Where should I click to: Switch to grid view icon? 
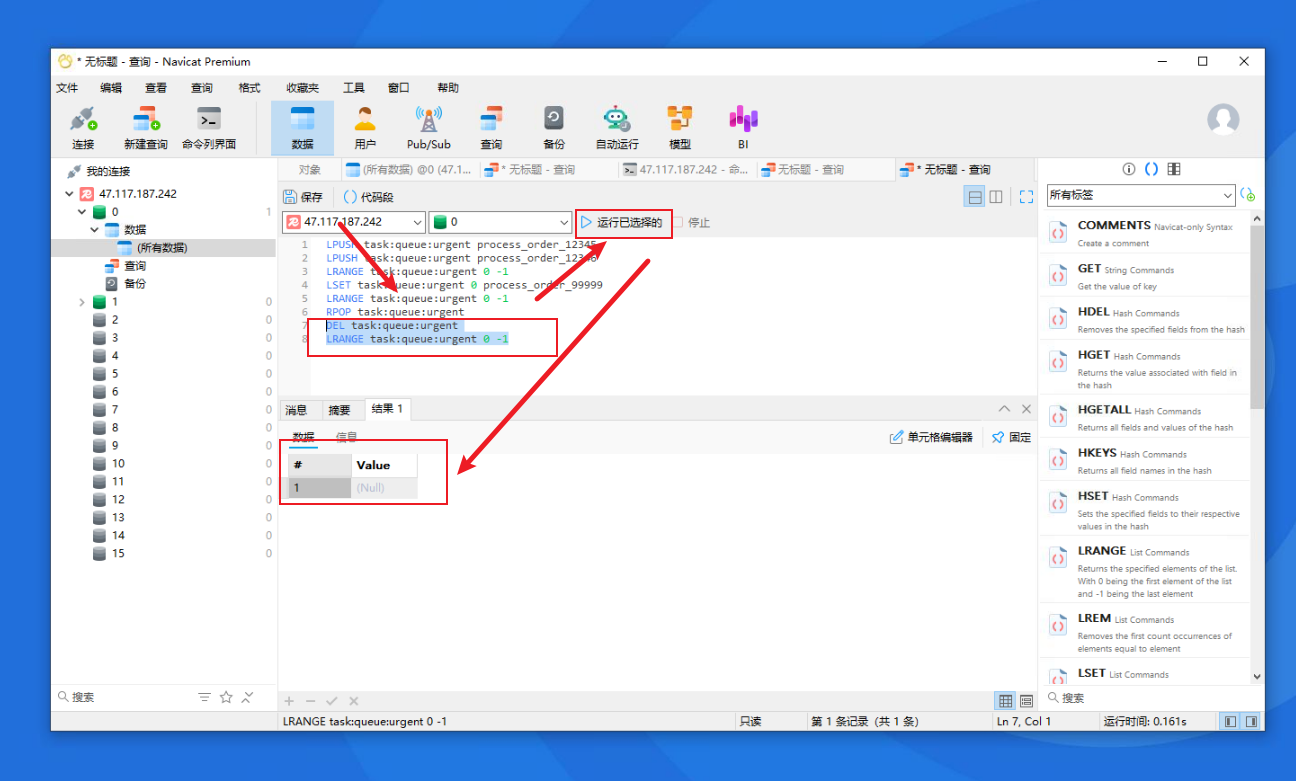tap(1006, 701)
